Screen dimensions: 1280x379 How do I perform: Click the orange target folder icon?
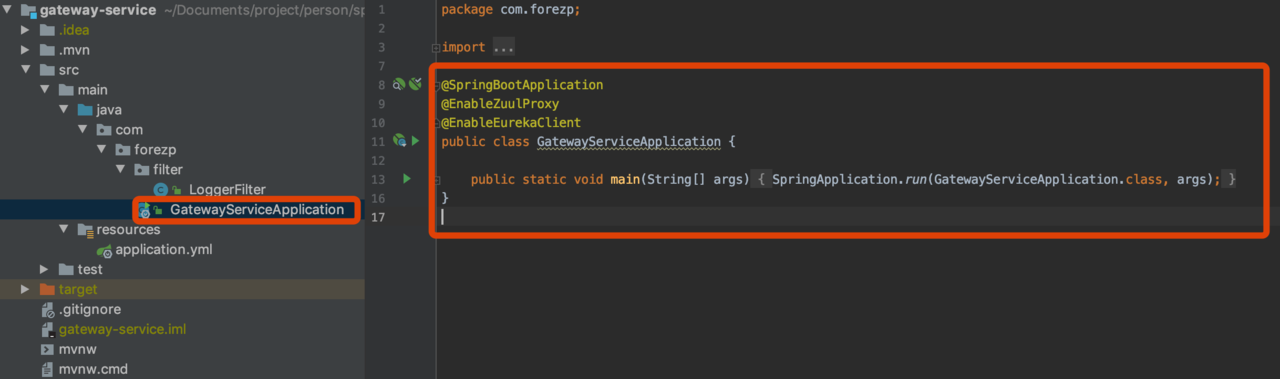tap(47, 290)
